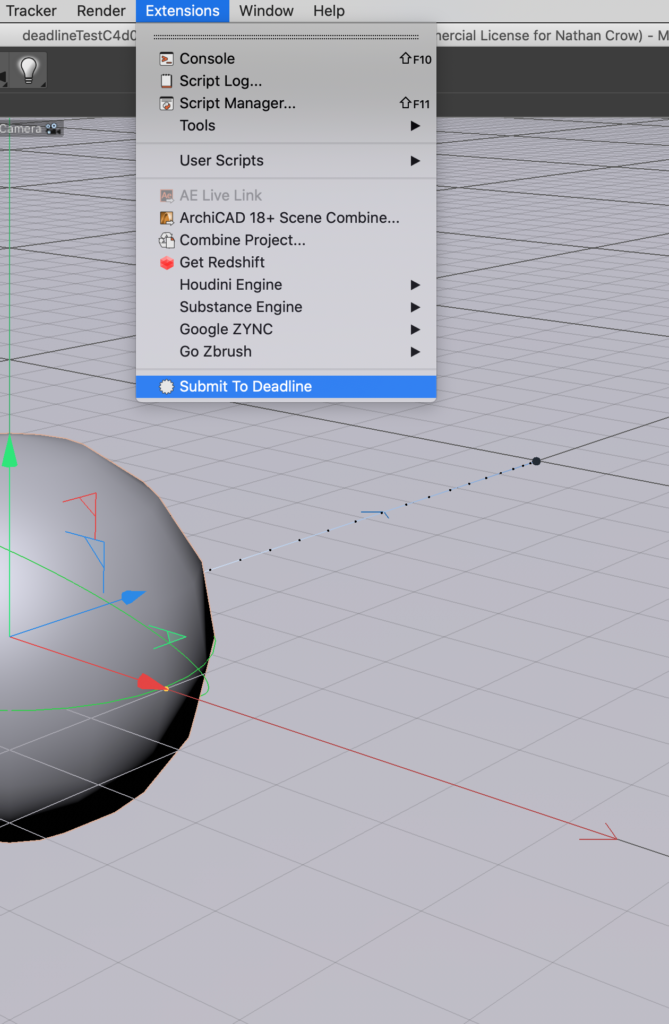Click the blue Z-axis arrow handle
The height and width of the screenshot is (1024, 669).
point(133,596)
